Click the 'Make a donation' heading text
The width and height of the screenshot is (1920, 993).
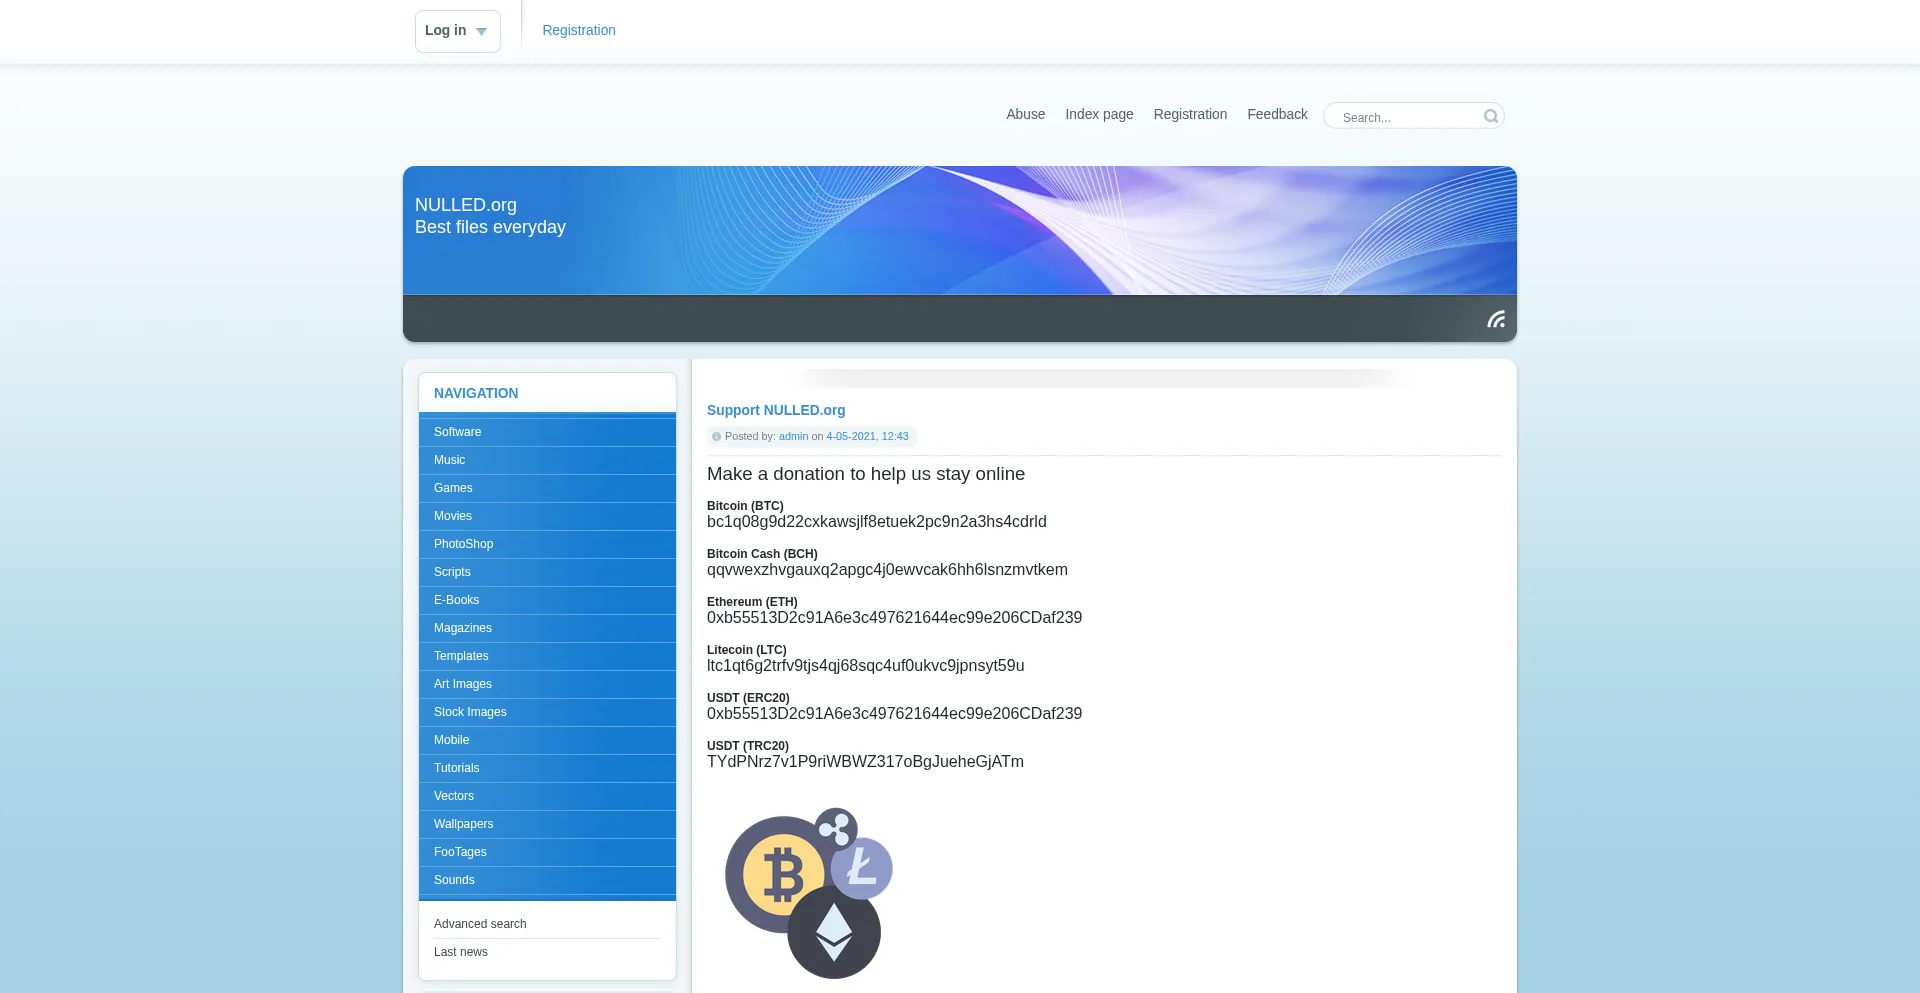point(866,474)
